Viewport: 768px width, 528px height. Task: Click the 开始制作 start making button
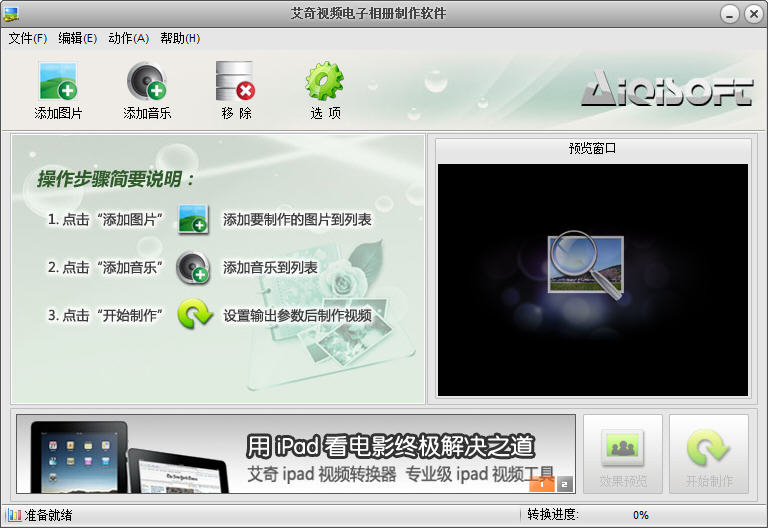709,454
